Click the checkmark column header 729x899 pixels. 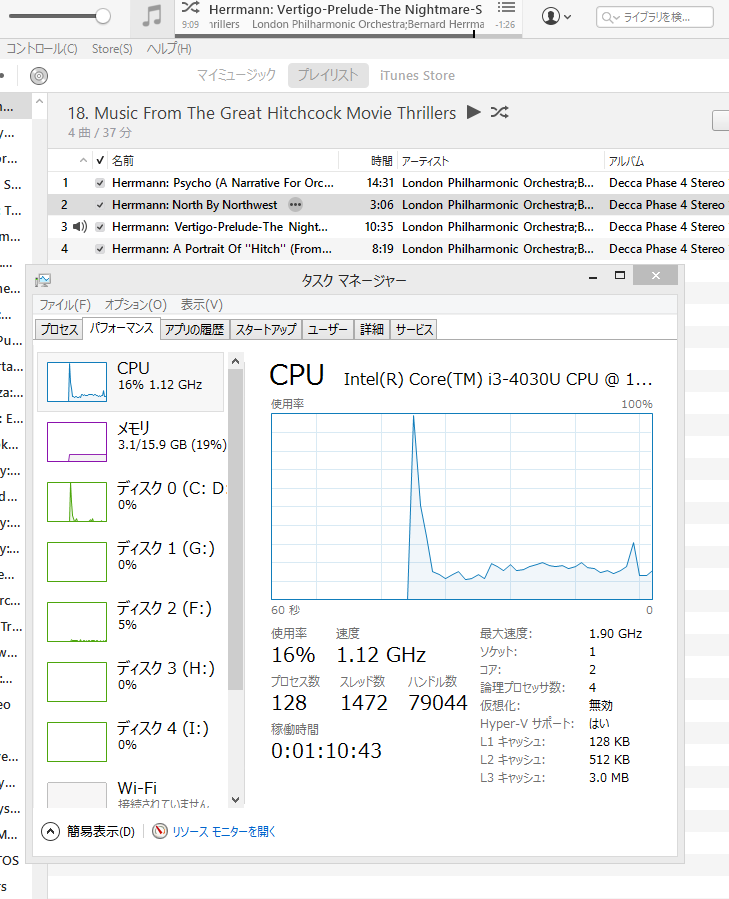(100, 161)
